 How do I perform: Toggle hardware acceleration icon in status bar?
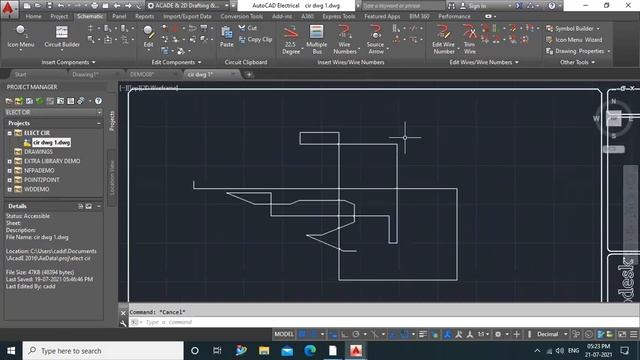coord(589,334)
